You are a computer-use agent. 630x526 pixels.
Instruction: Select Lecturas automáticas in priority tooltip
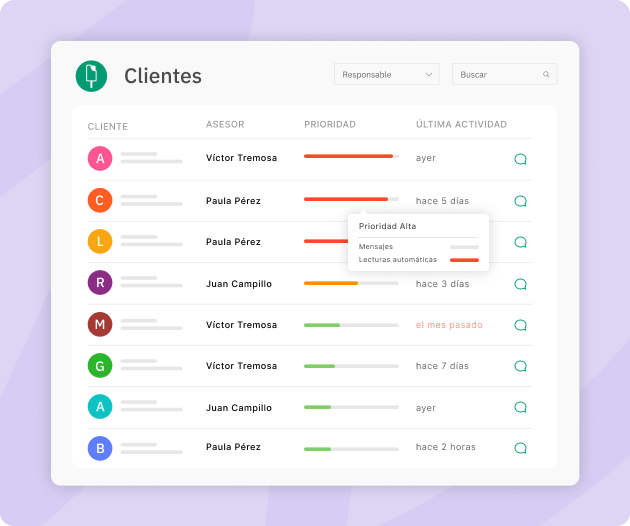point(398,260)
